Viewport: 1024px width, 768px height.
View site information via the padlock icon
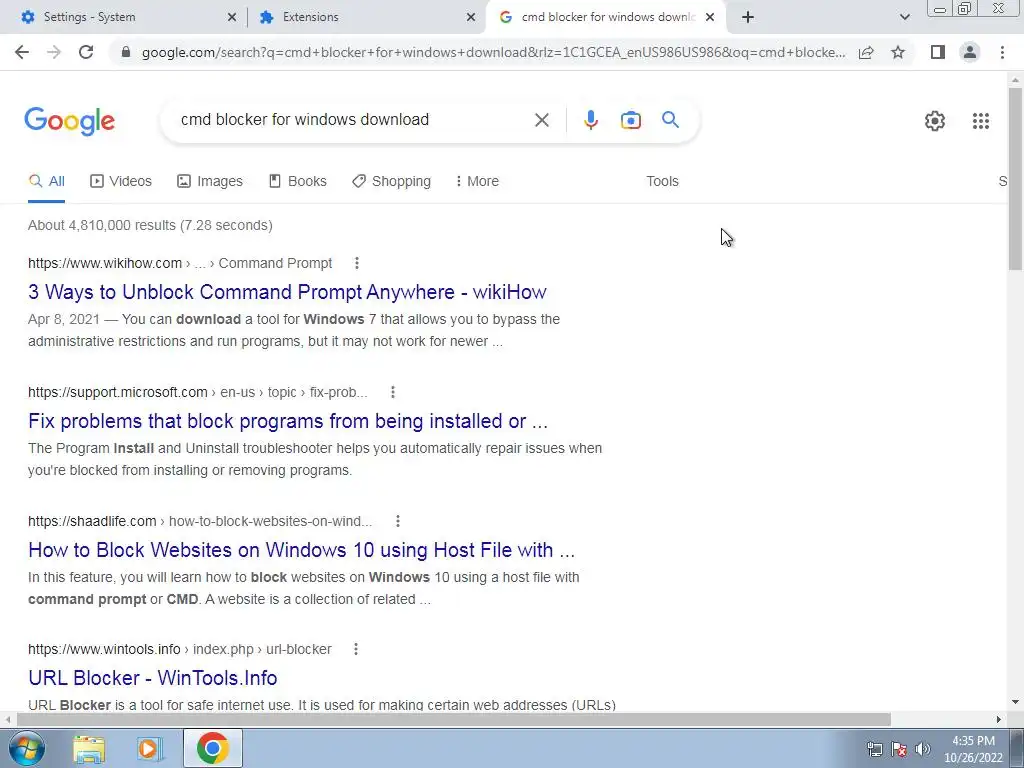point(126,52)
